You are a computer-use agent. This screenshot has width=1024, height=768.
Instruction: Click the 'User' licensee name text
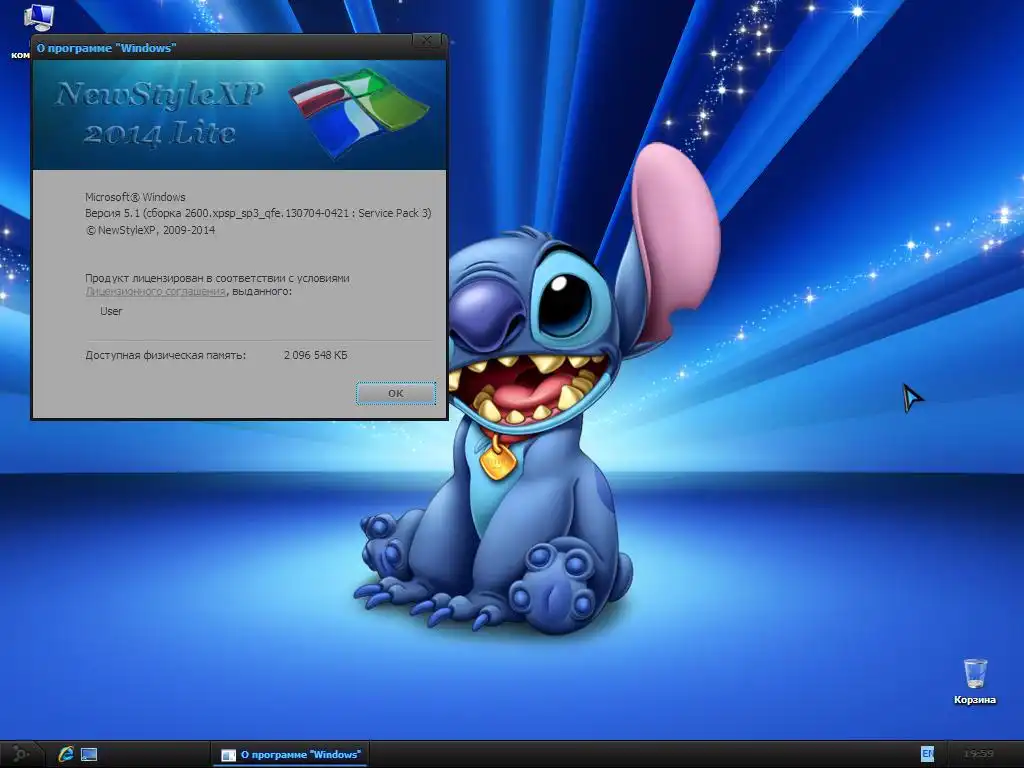(x=111, y=311)
